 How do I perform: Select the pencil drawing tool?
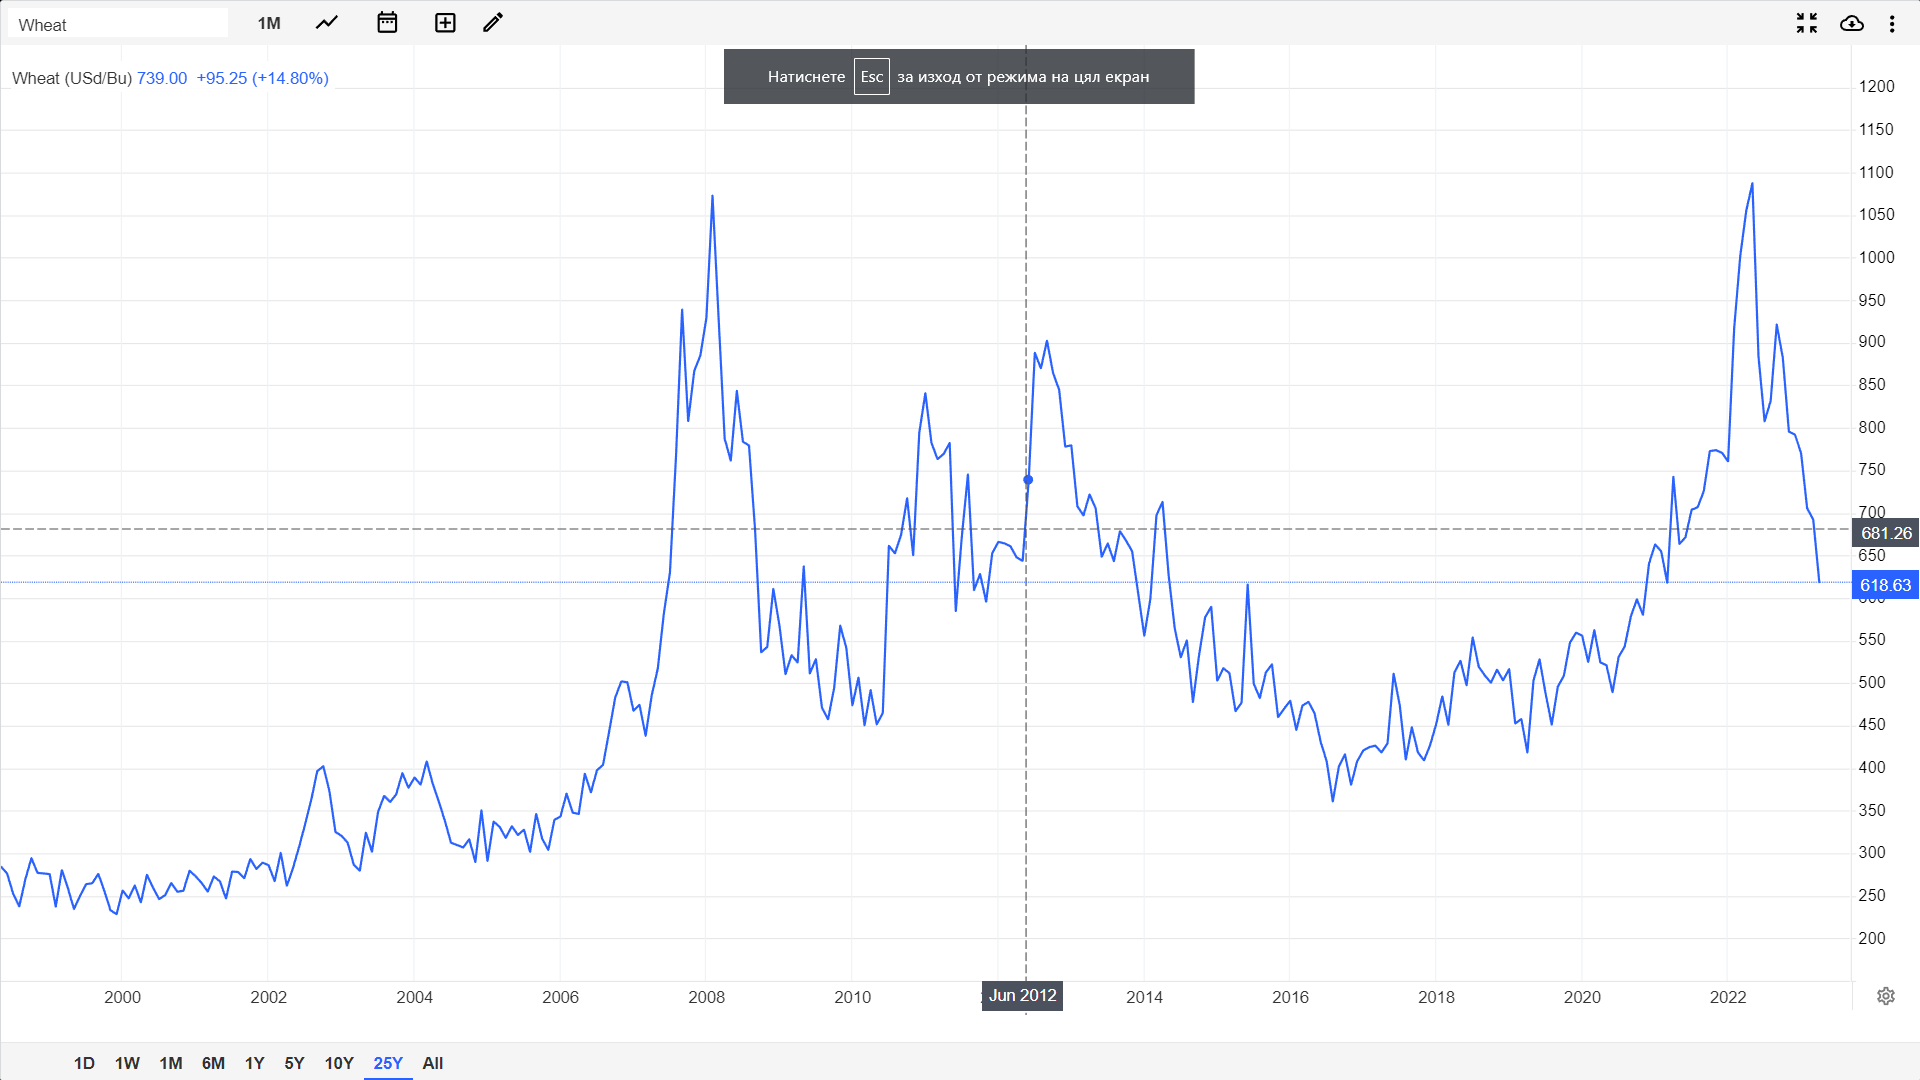[x=493, y=23]
